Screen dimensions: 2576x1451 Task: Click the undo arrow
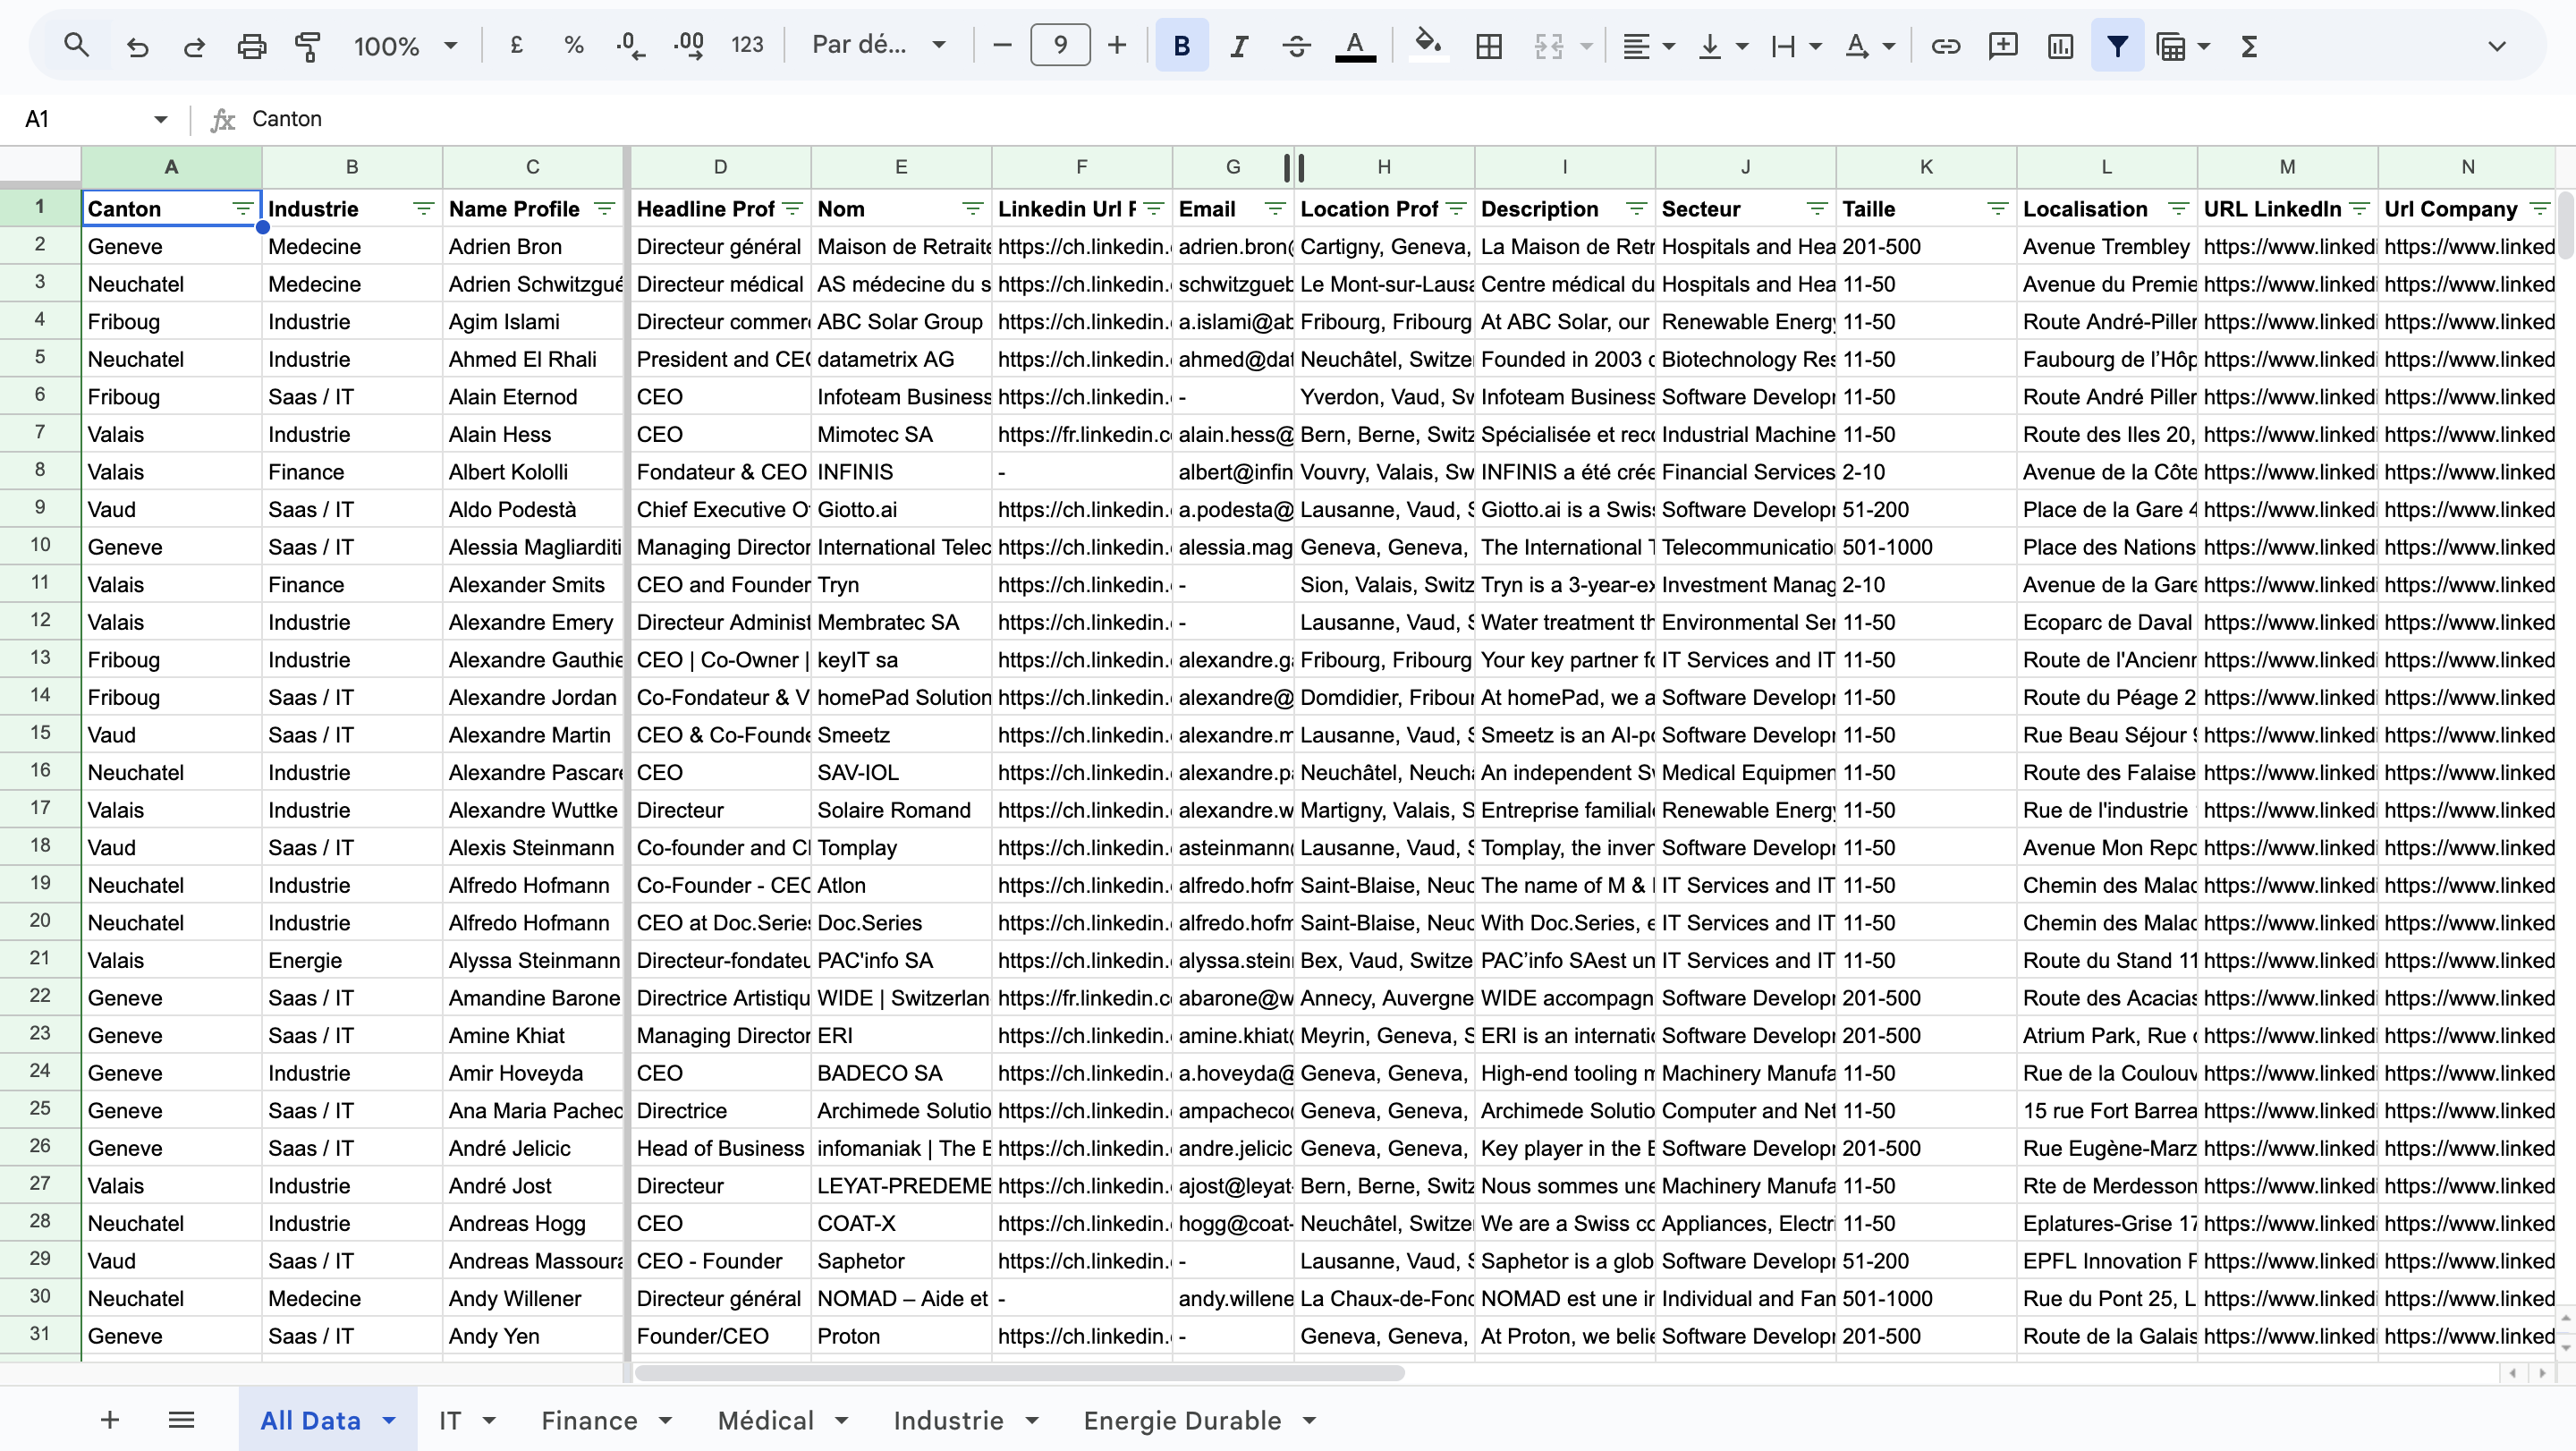(x=137, y=46)
